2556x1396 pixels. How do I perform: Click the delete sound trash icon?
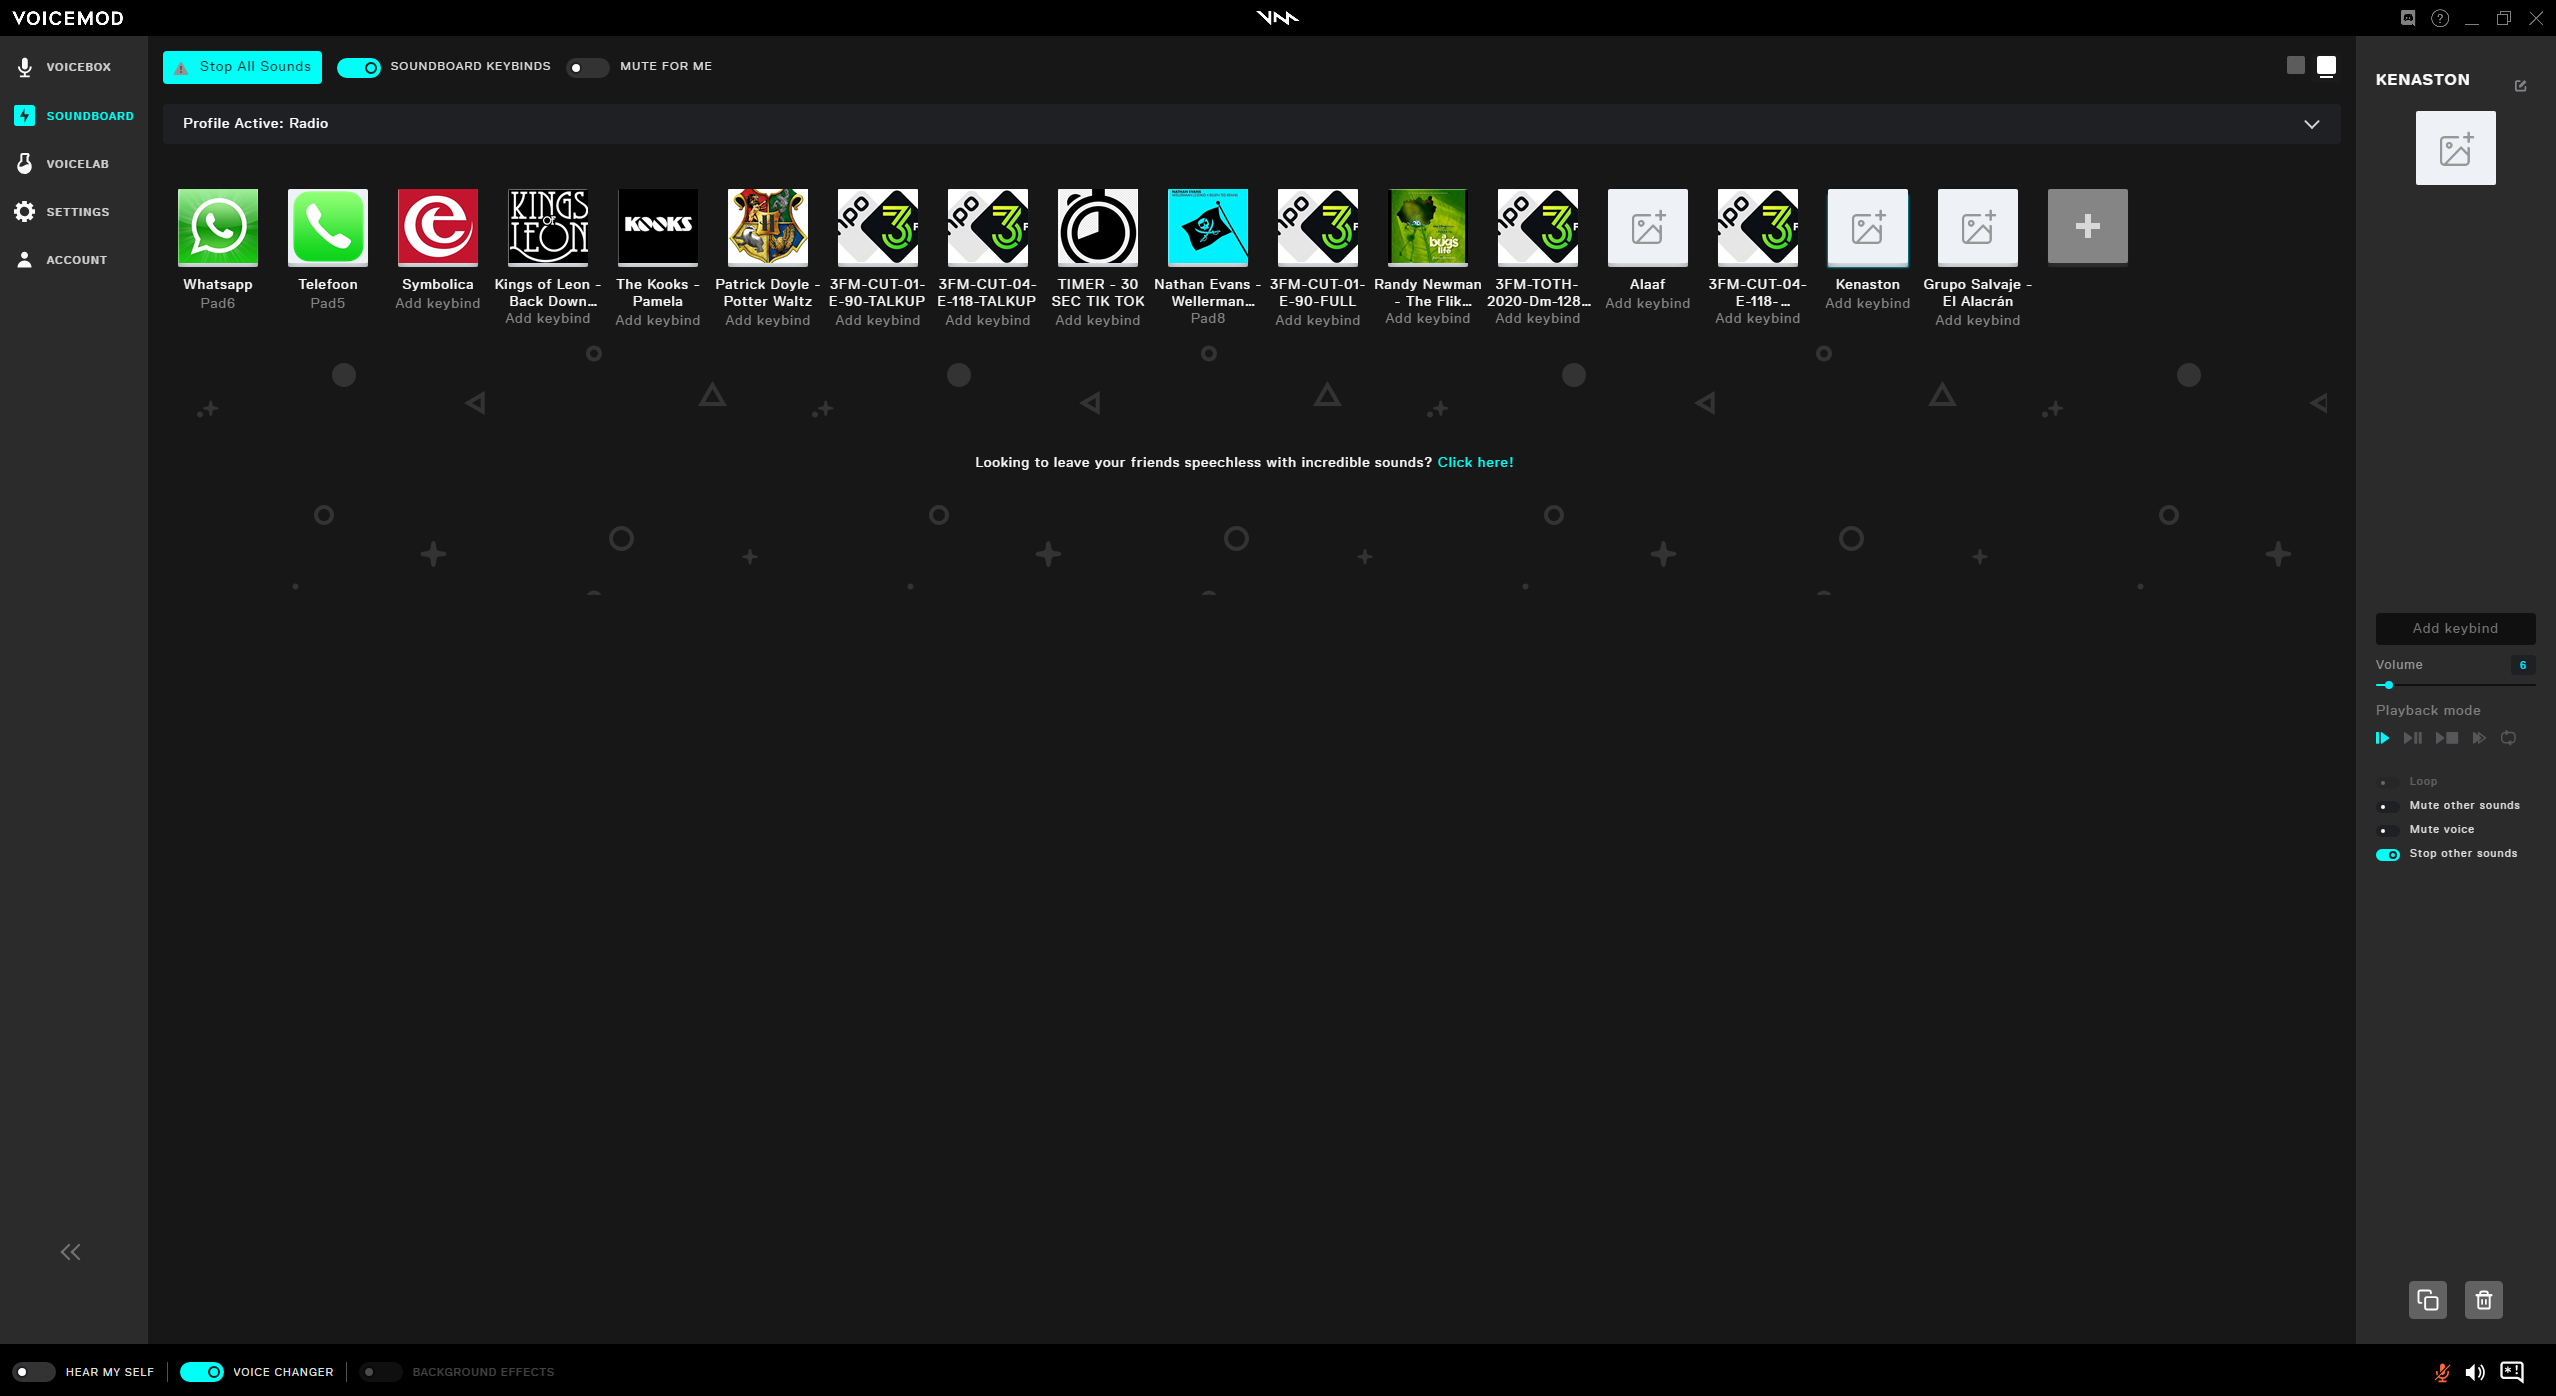2483,1300
